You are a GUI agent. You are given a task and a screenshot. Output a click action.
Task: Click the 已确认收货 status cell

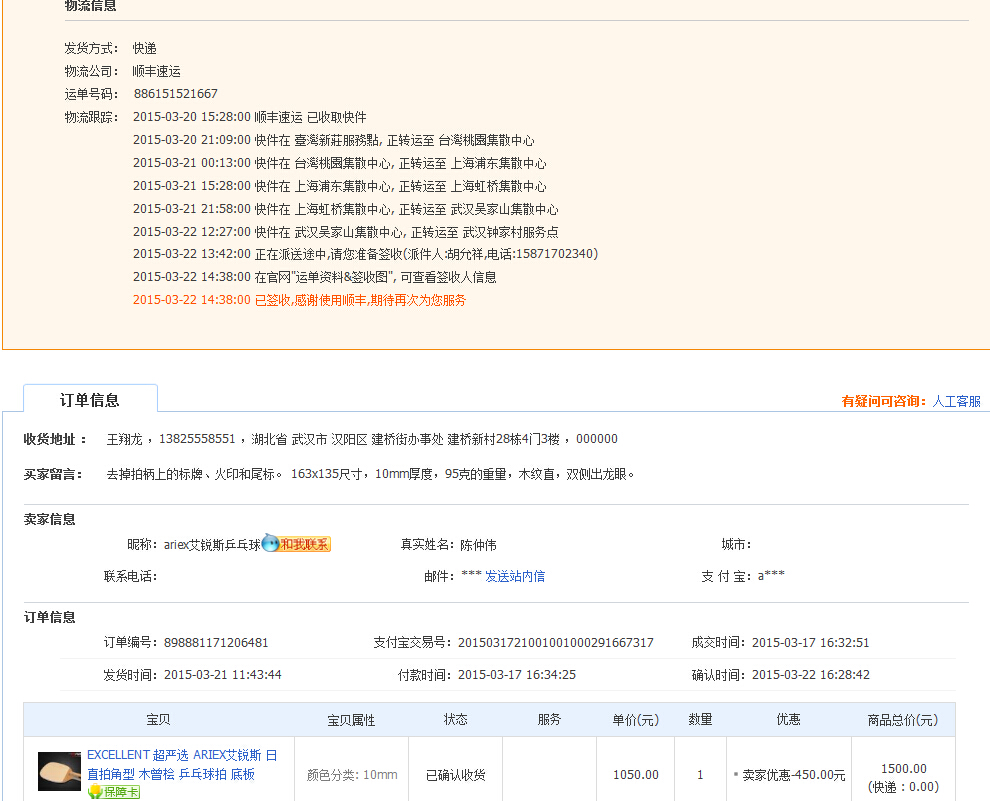pyautogui.click(x=455, y=775)
